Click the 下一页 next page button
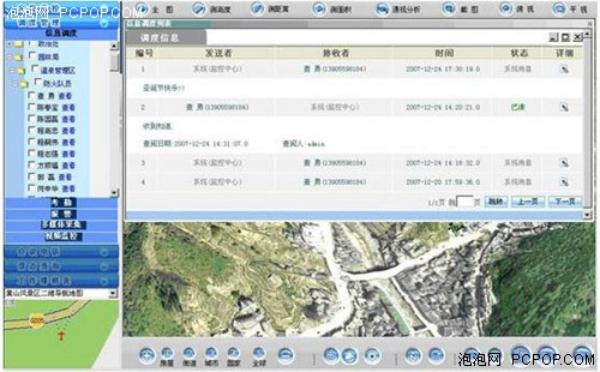 pos(565,201)
